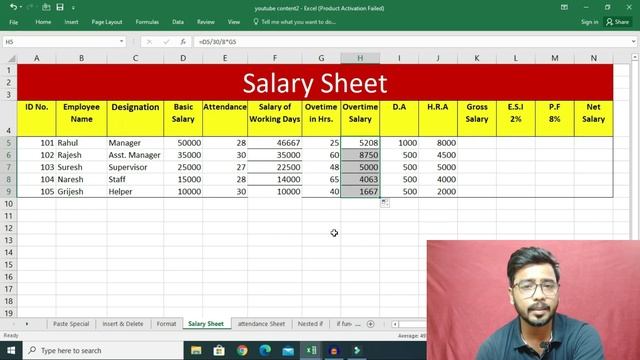Click the Undo arrow in Quick Access Toolbar
The image size is (640, 360).
pos(13,7)
